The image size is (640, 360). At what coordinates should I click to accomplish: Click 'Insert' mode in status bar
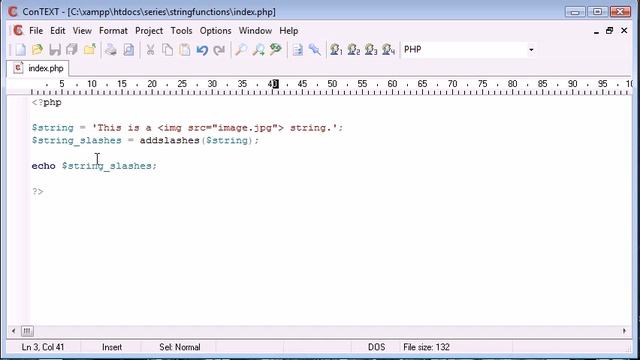pos(112,347)
